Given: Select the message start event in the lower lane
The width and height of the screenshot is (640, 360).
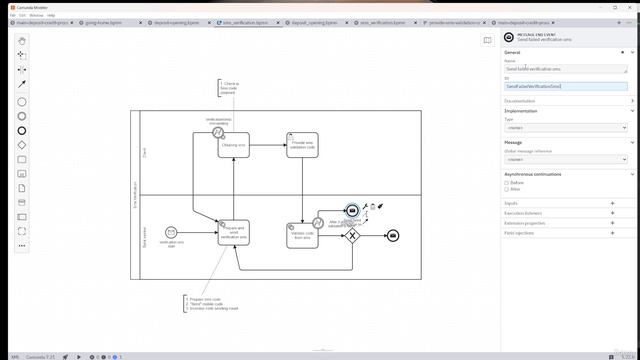Looking at the screenshot, I should pyautogui.click(x=171, y=233).
